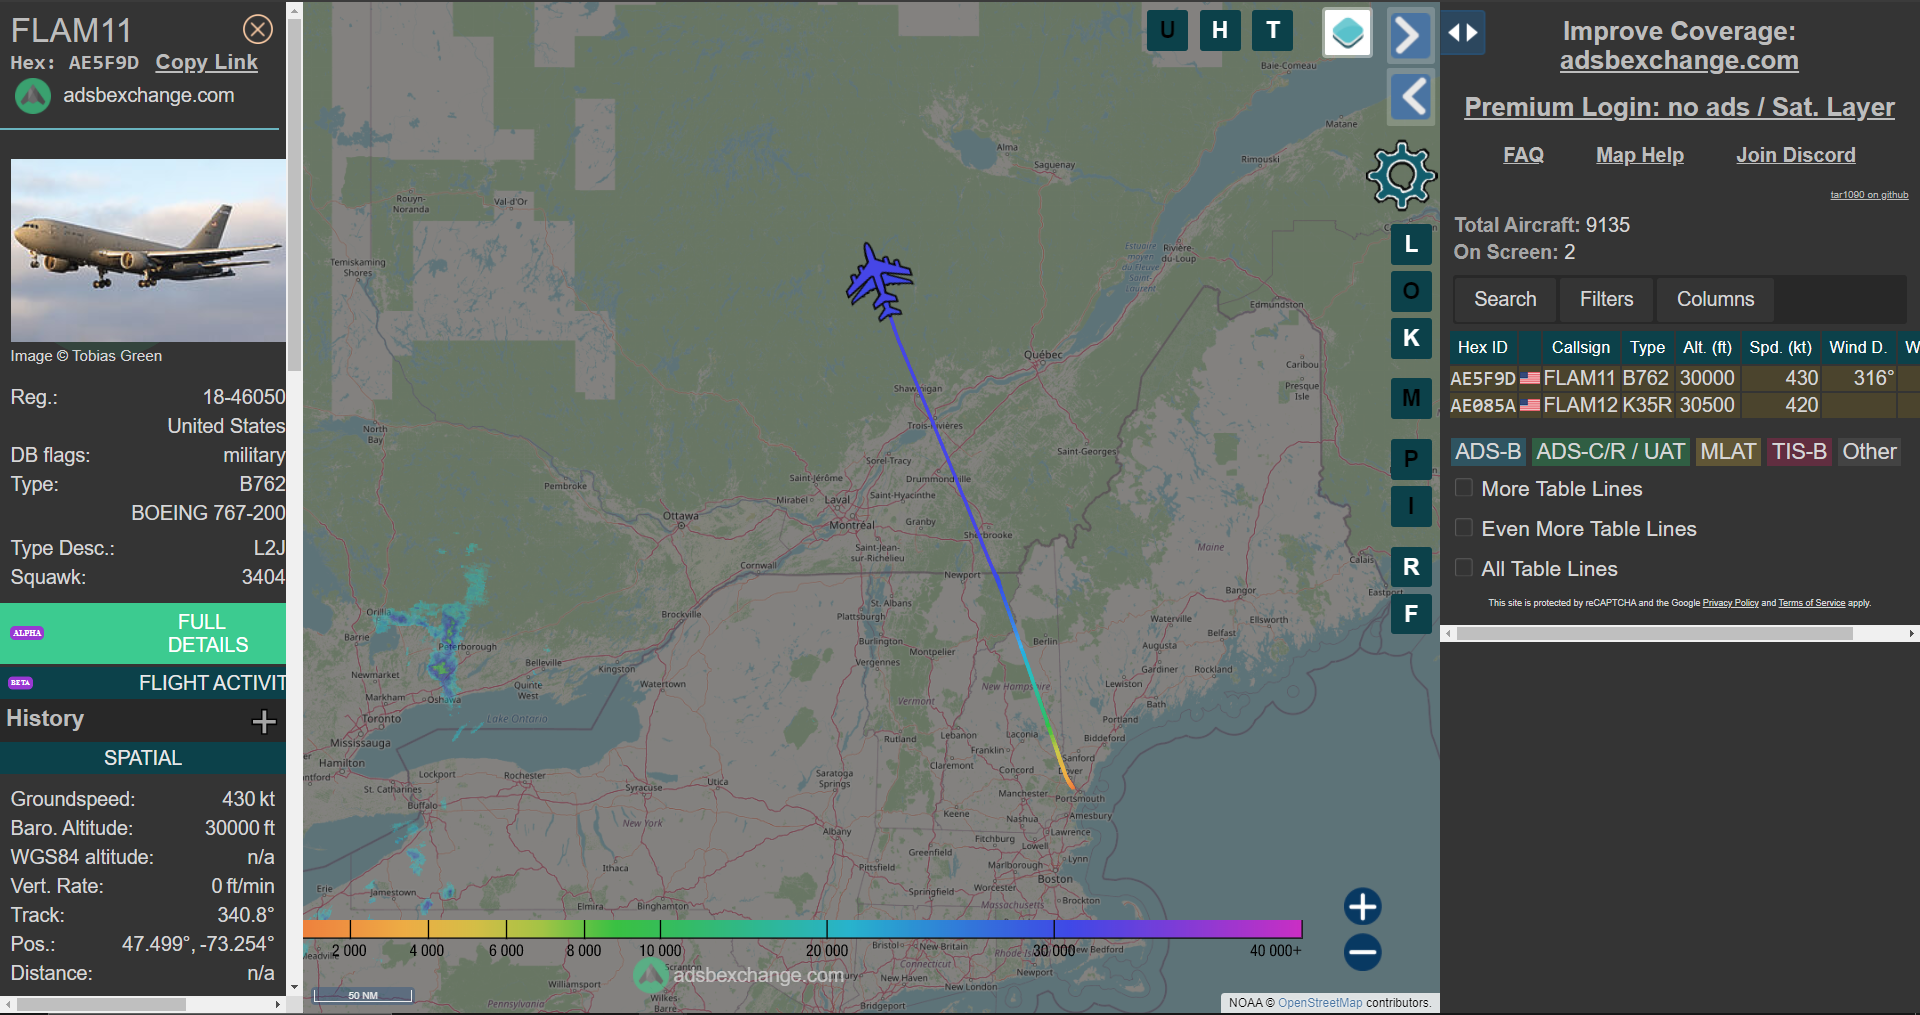Close the FLAM11 aircraft info panel
Viewport: 1920px width, 1015px height.
[x=258, y=29]
